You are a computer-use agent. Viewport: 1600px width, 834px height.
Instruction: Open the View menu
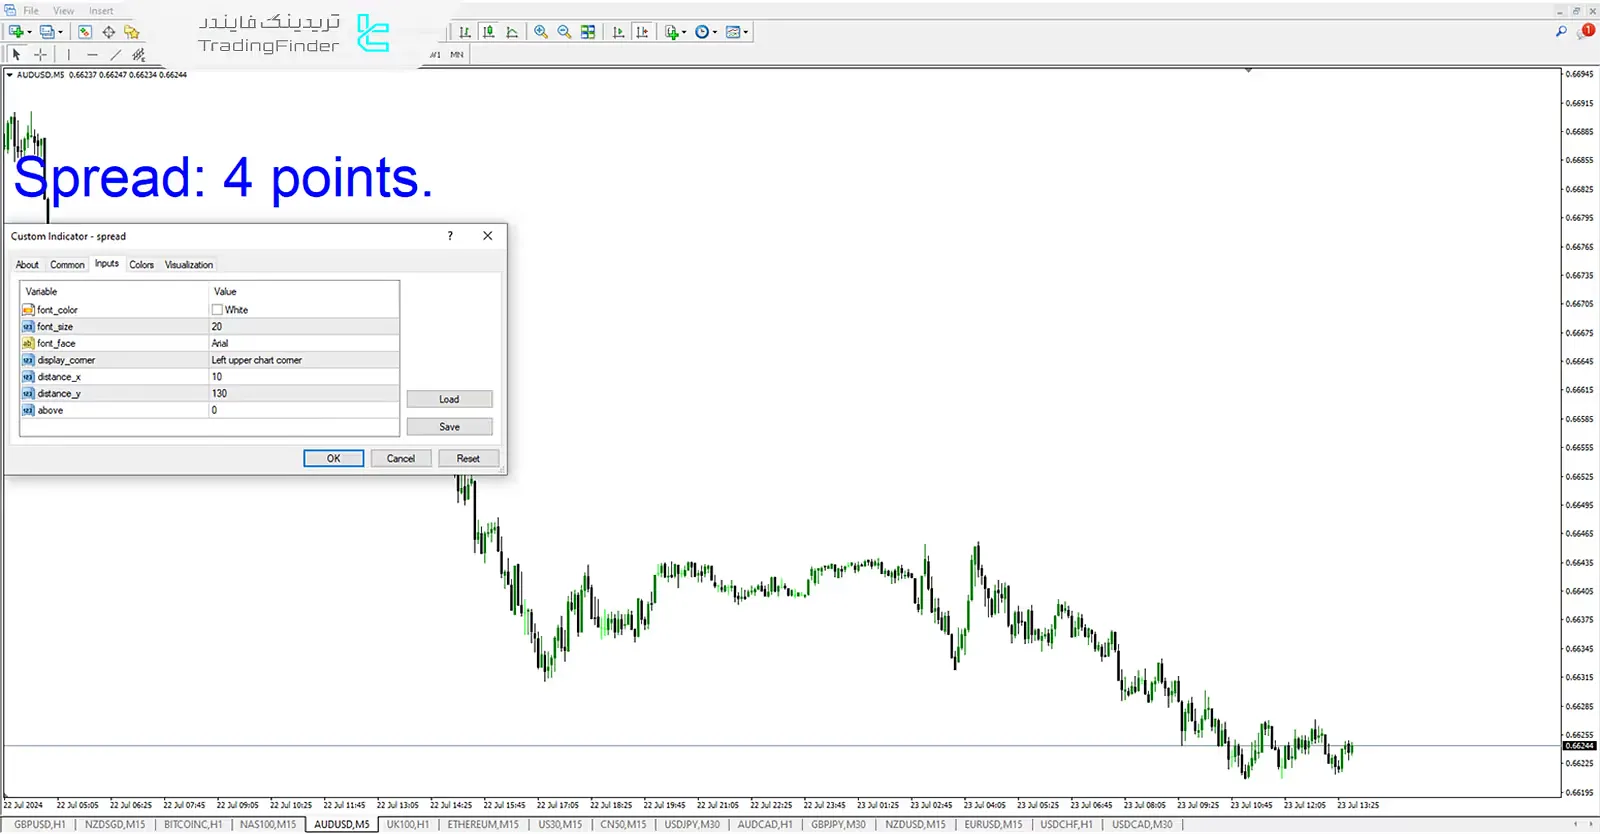(x=64, y=11)
